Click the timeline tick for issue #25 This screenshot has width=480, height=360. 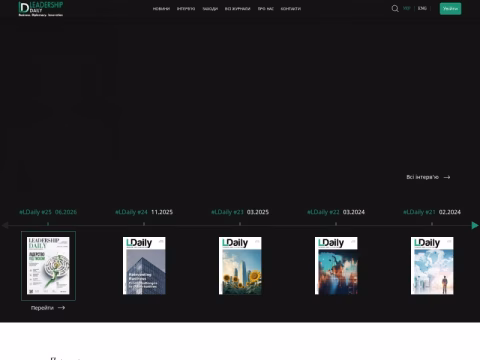click(48, 224)
